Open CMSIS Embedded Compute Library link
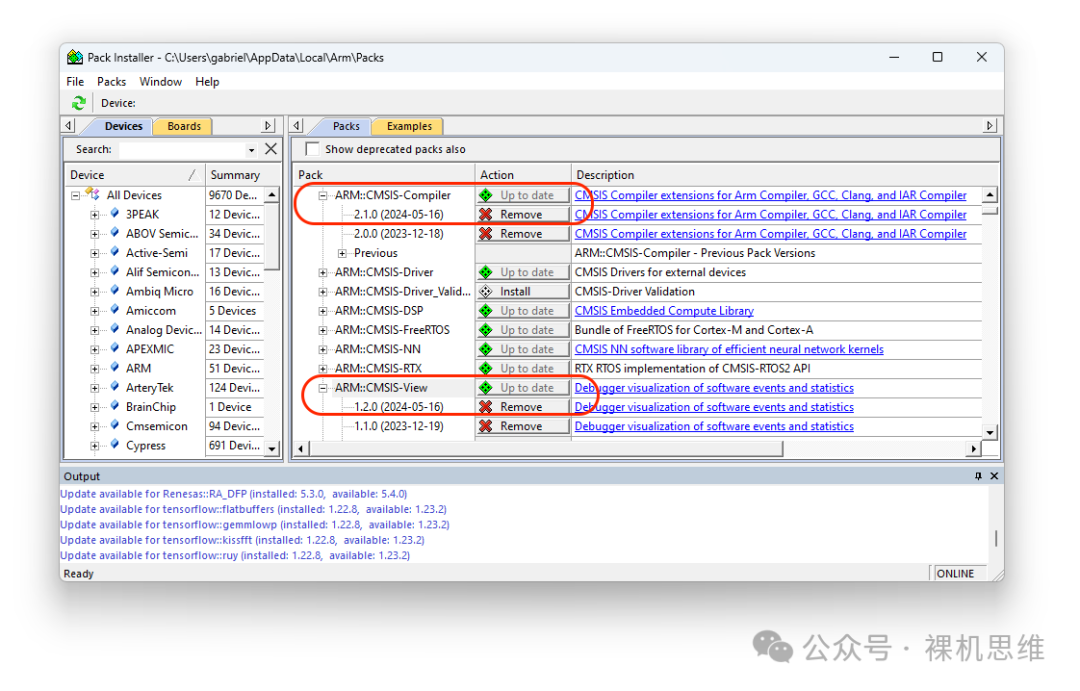This screenshot has width=1080, height=691. [x=664, y=311]
